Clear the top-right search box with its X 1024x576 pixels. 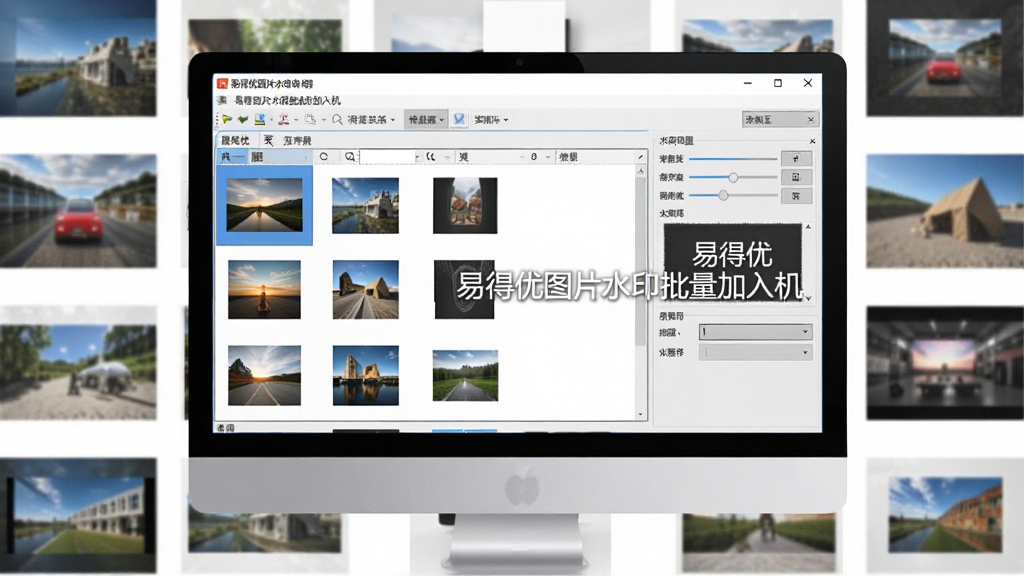pyautogui.click(x=810, y=120)
